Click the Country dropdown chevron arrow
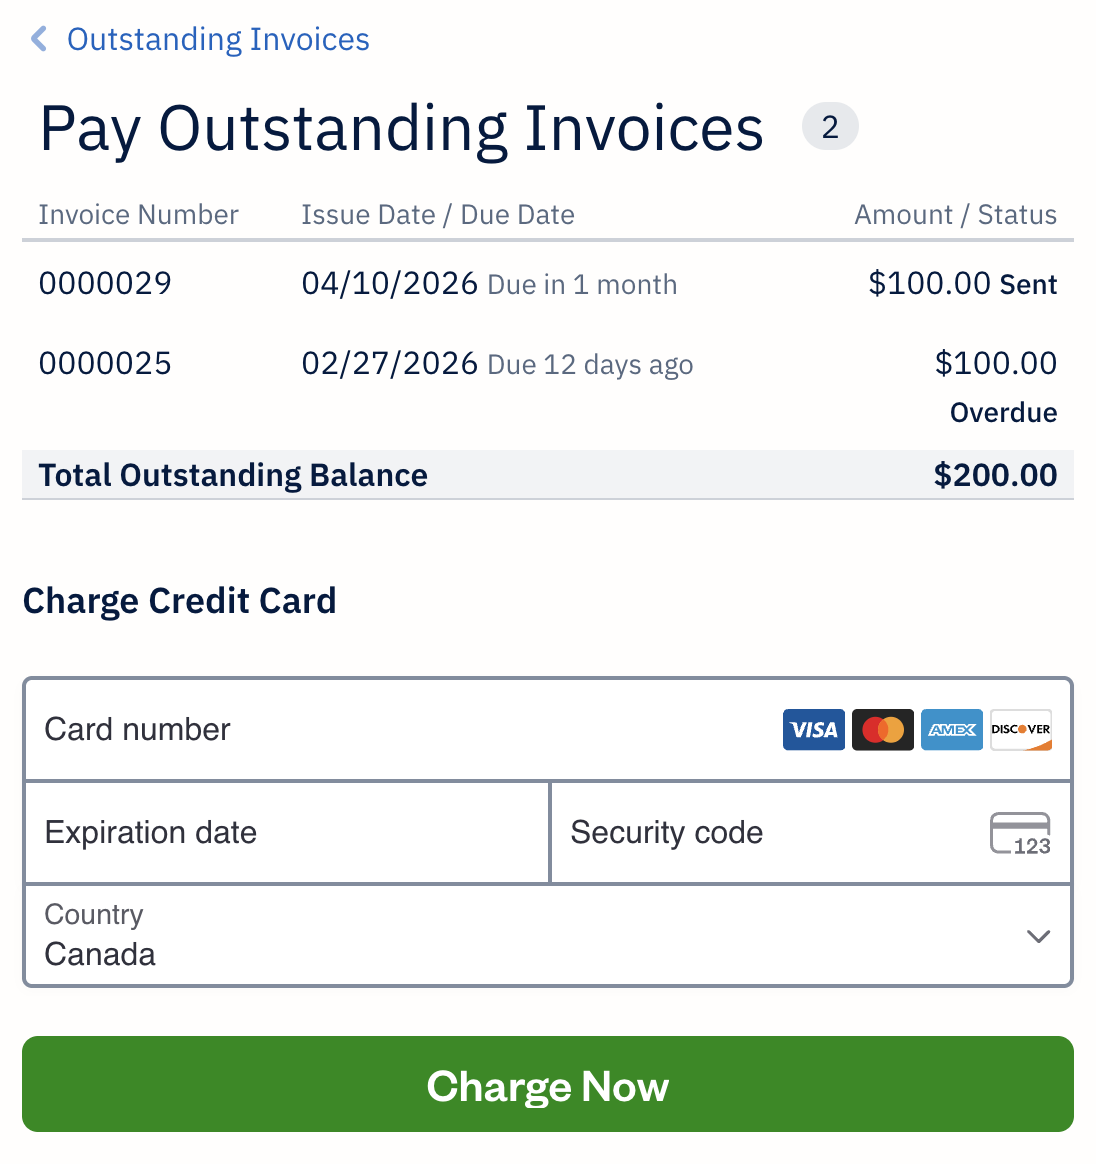Viewport: 1096px width, 1164px height. [1038, 936]
